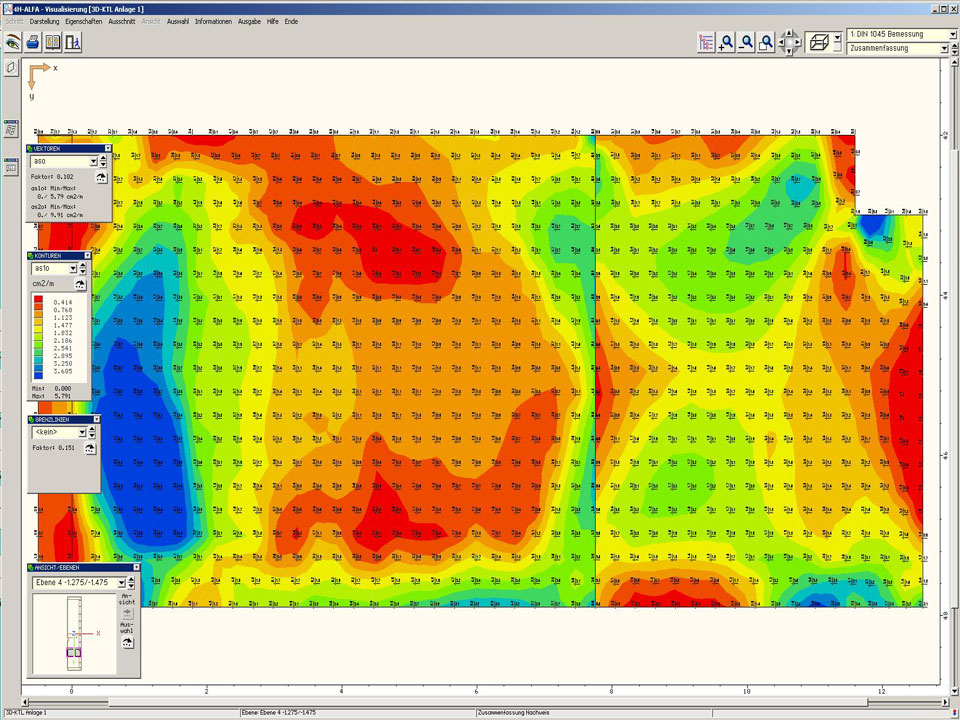Click the zoom in magnifier icon
Viewport: 960px width, 720px height.
point(727,42)
